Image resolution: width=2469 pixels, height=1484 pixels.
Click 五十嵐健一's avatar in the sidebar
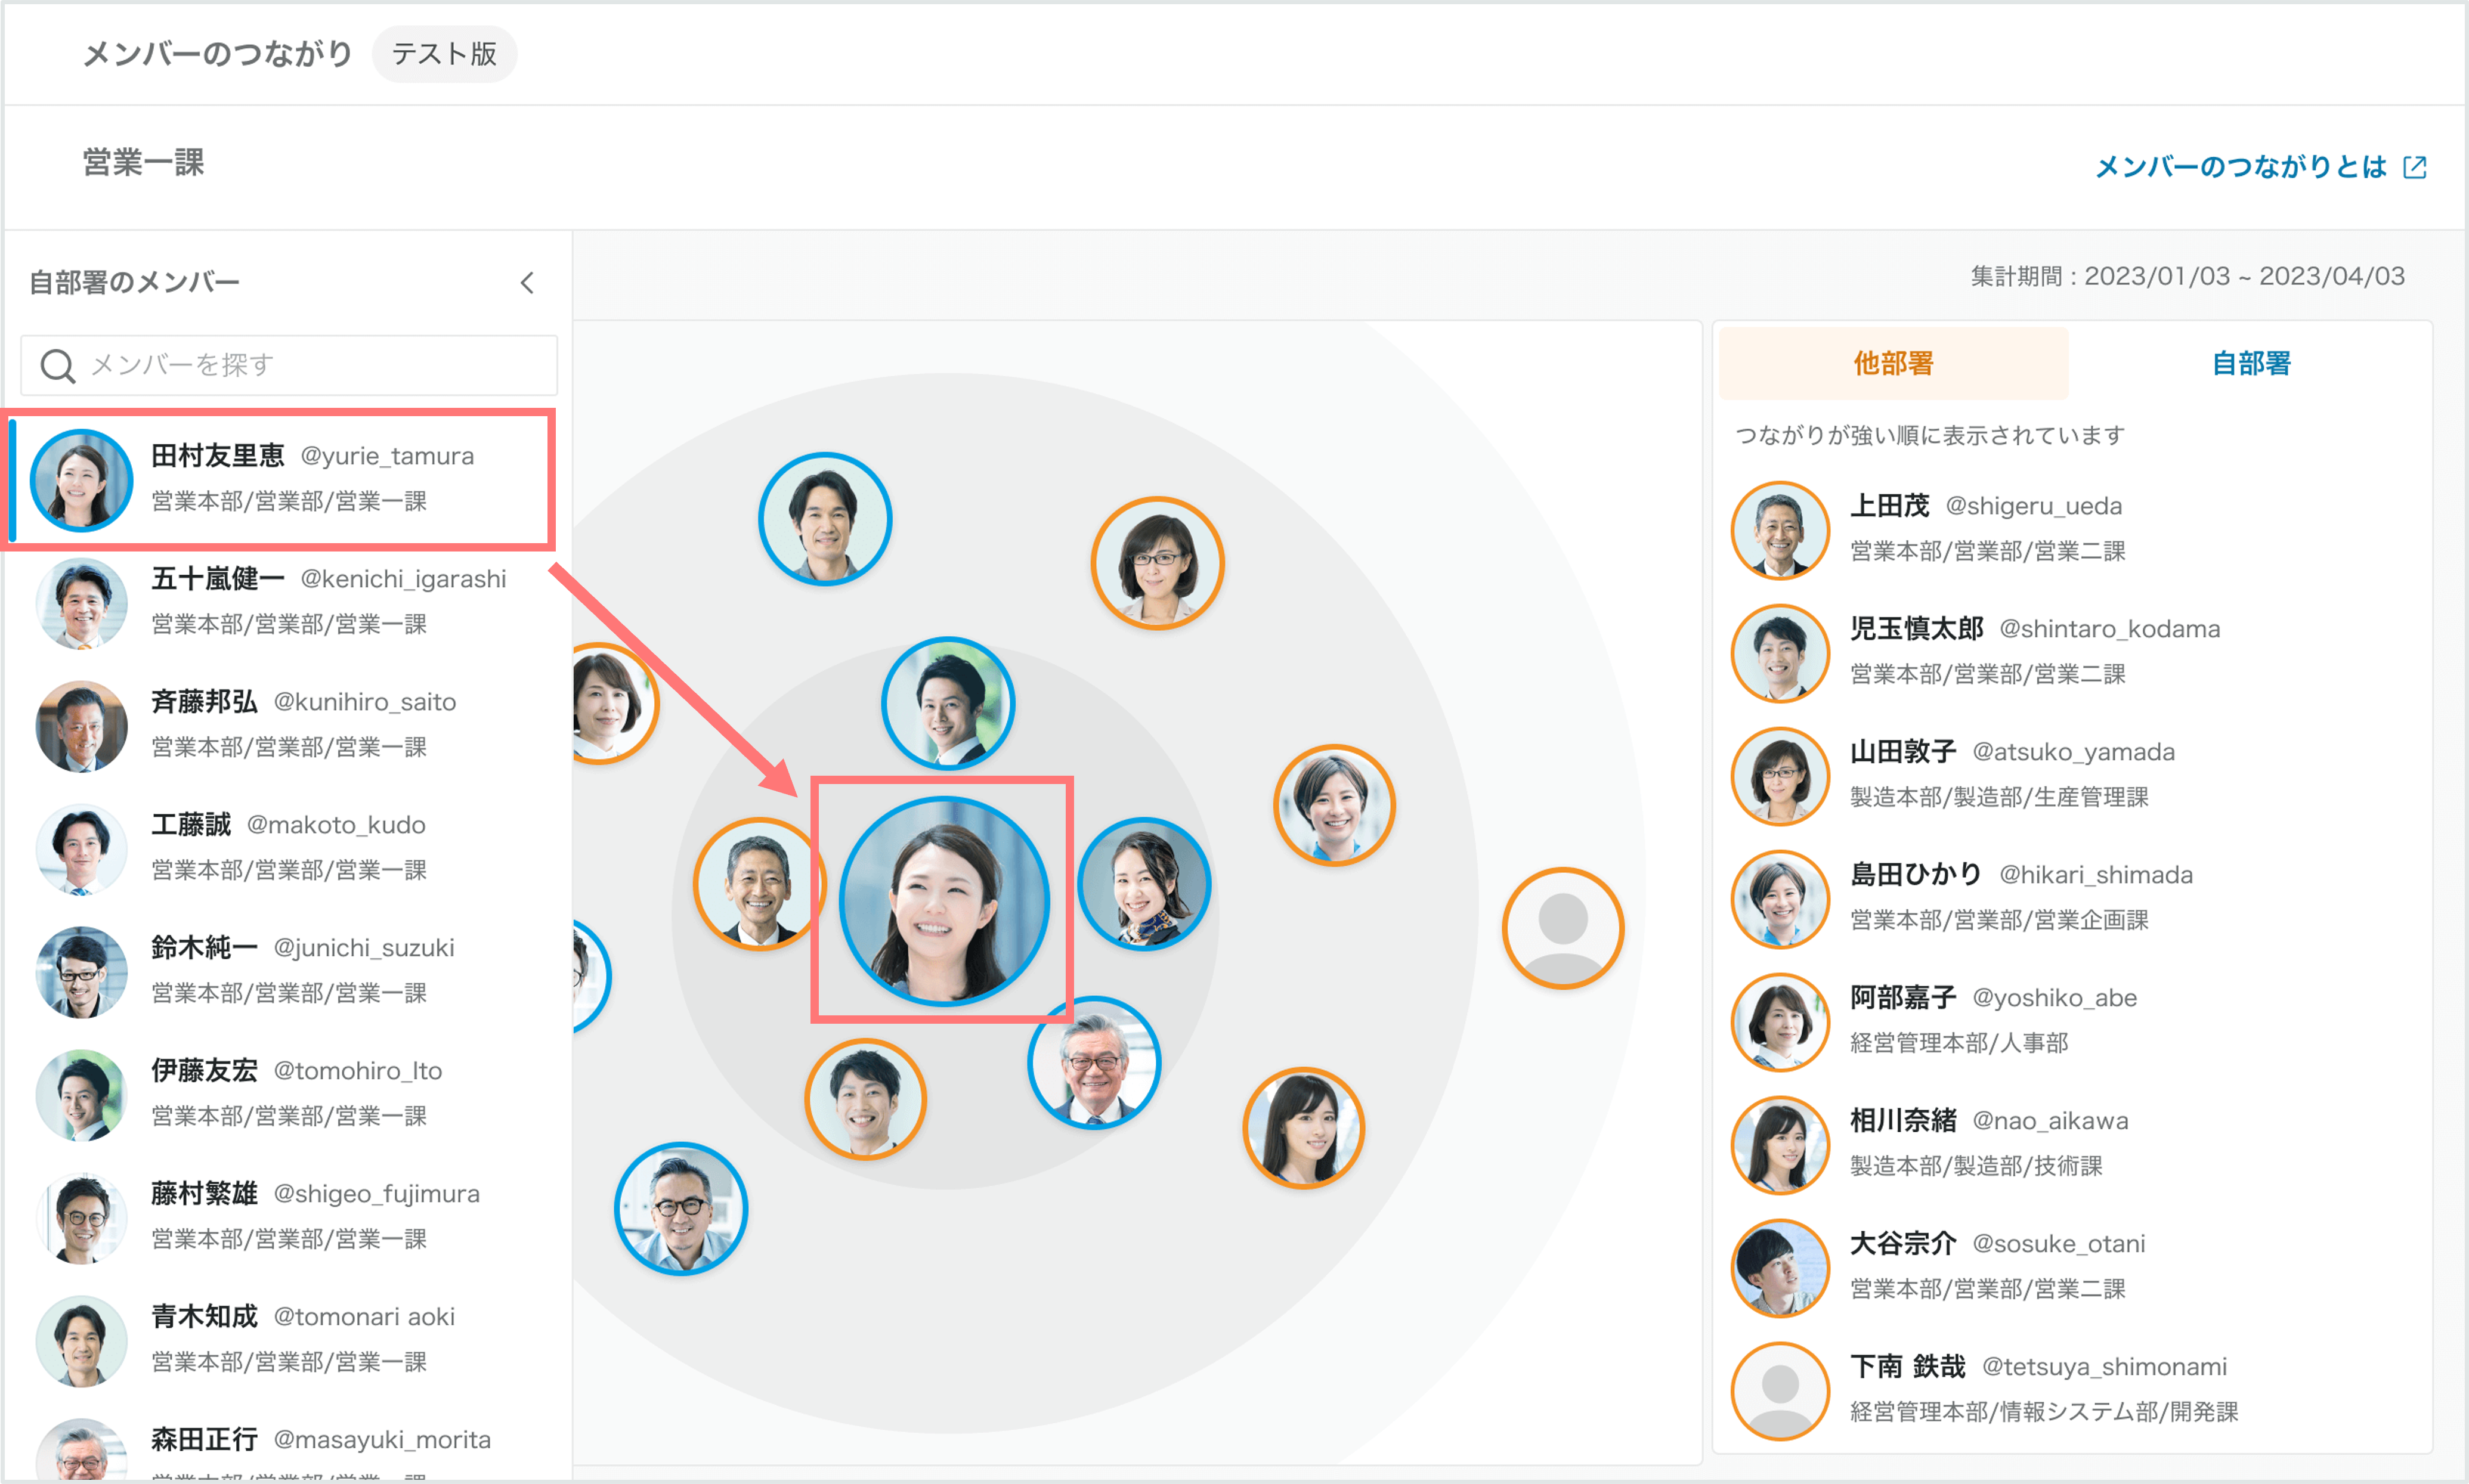pos(82,603)
